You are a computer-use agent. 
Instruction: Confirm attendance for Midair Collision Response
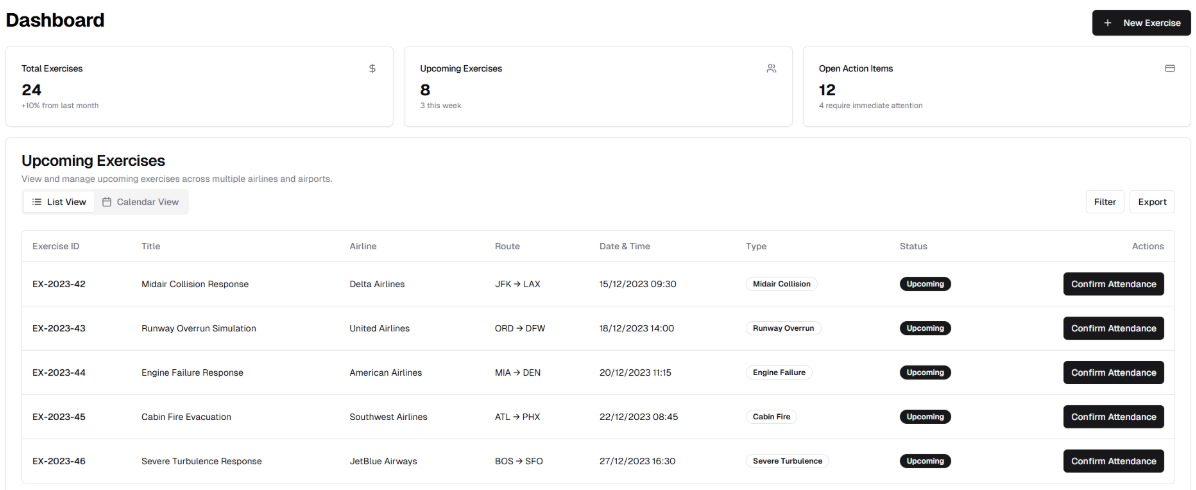(x=1114, y=284)
